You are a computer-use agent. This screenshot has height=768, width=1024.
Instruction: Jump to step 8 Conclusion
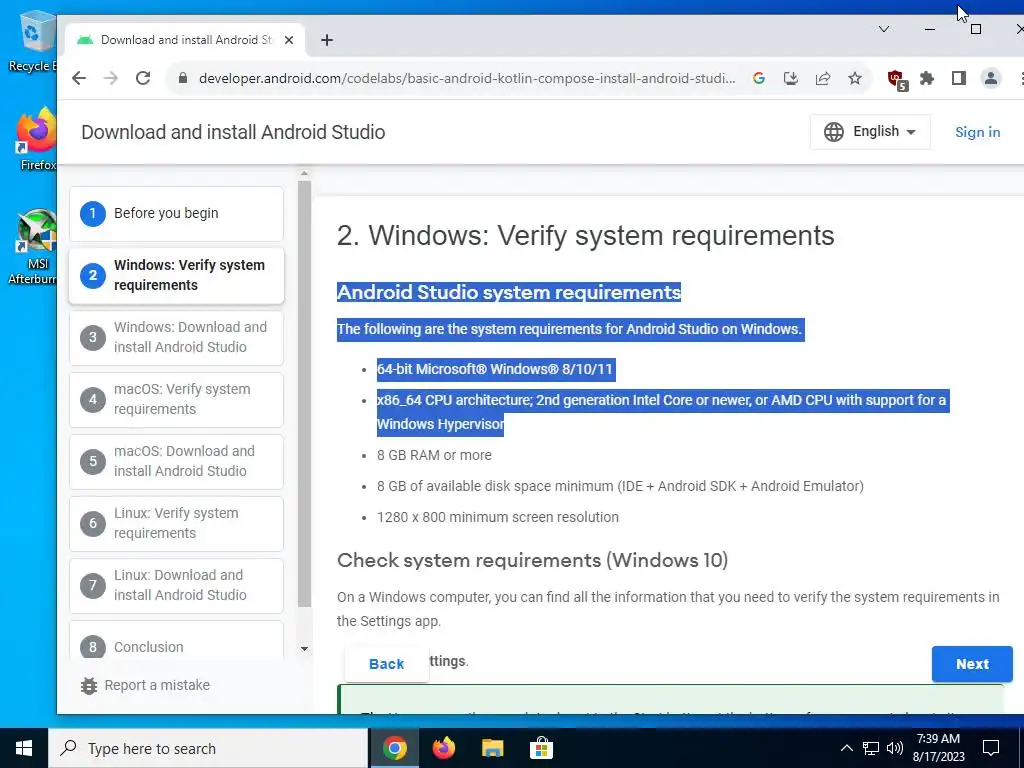click(176, 641)
